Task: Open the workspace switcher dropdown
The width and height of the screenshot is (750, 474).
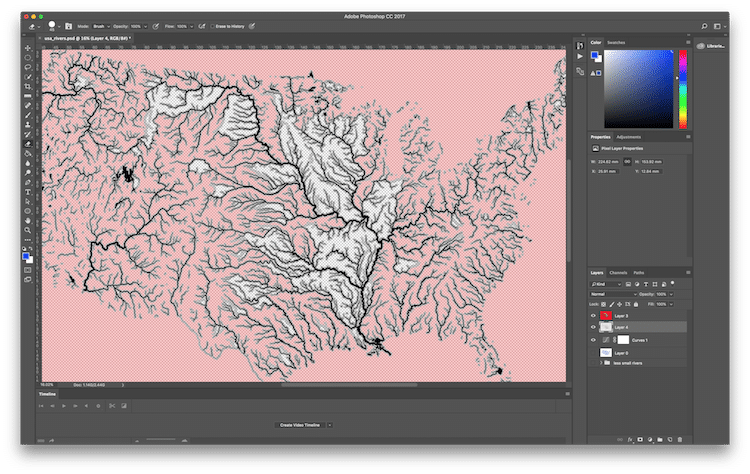Action: (719, 26)
